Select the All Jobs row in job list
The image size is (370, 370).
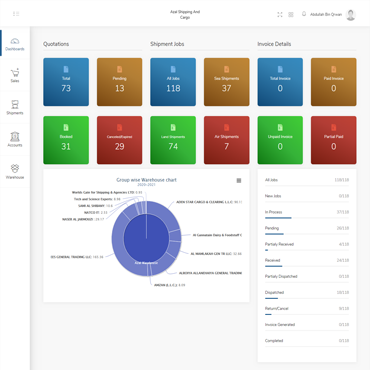pyautogui.click(x=307, y=180)
